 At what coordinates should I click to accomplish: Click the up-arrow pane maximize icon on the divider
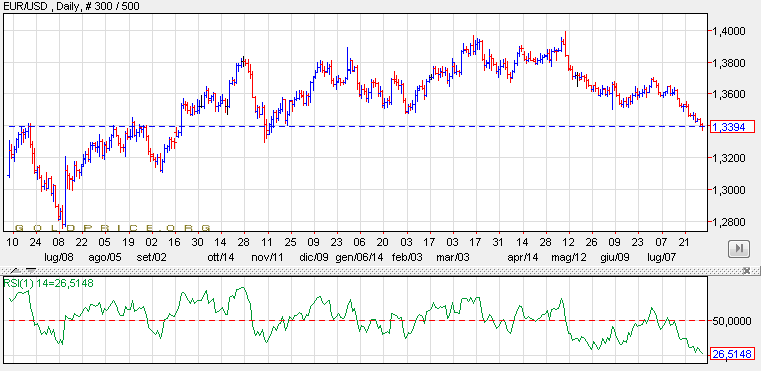point(16,270)
